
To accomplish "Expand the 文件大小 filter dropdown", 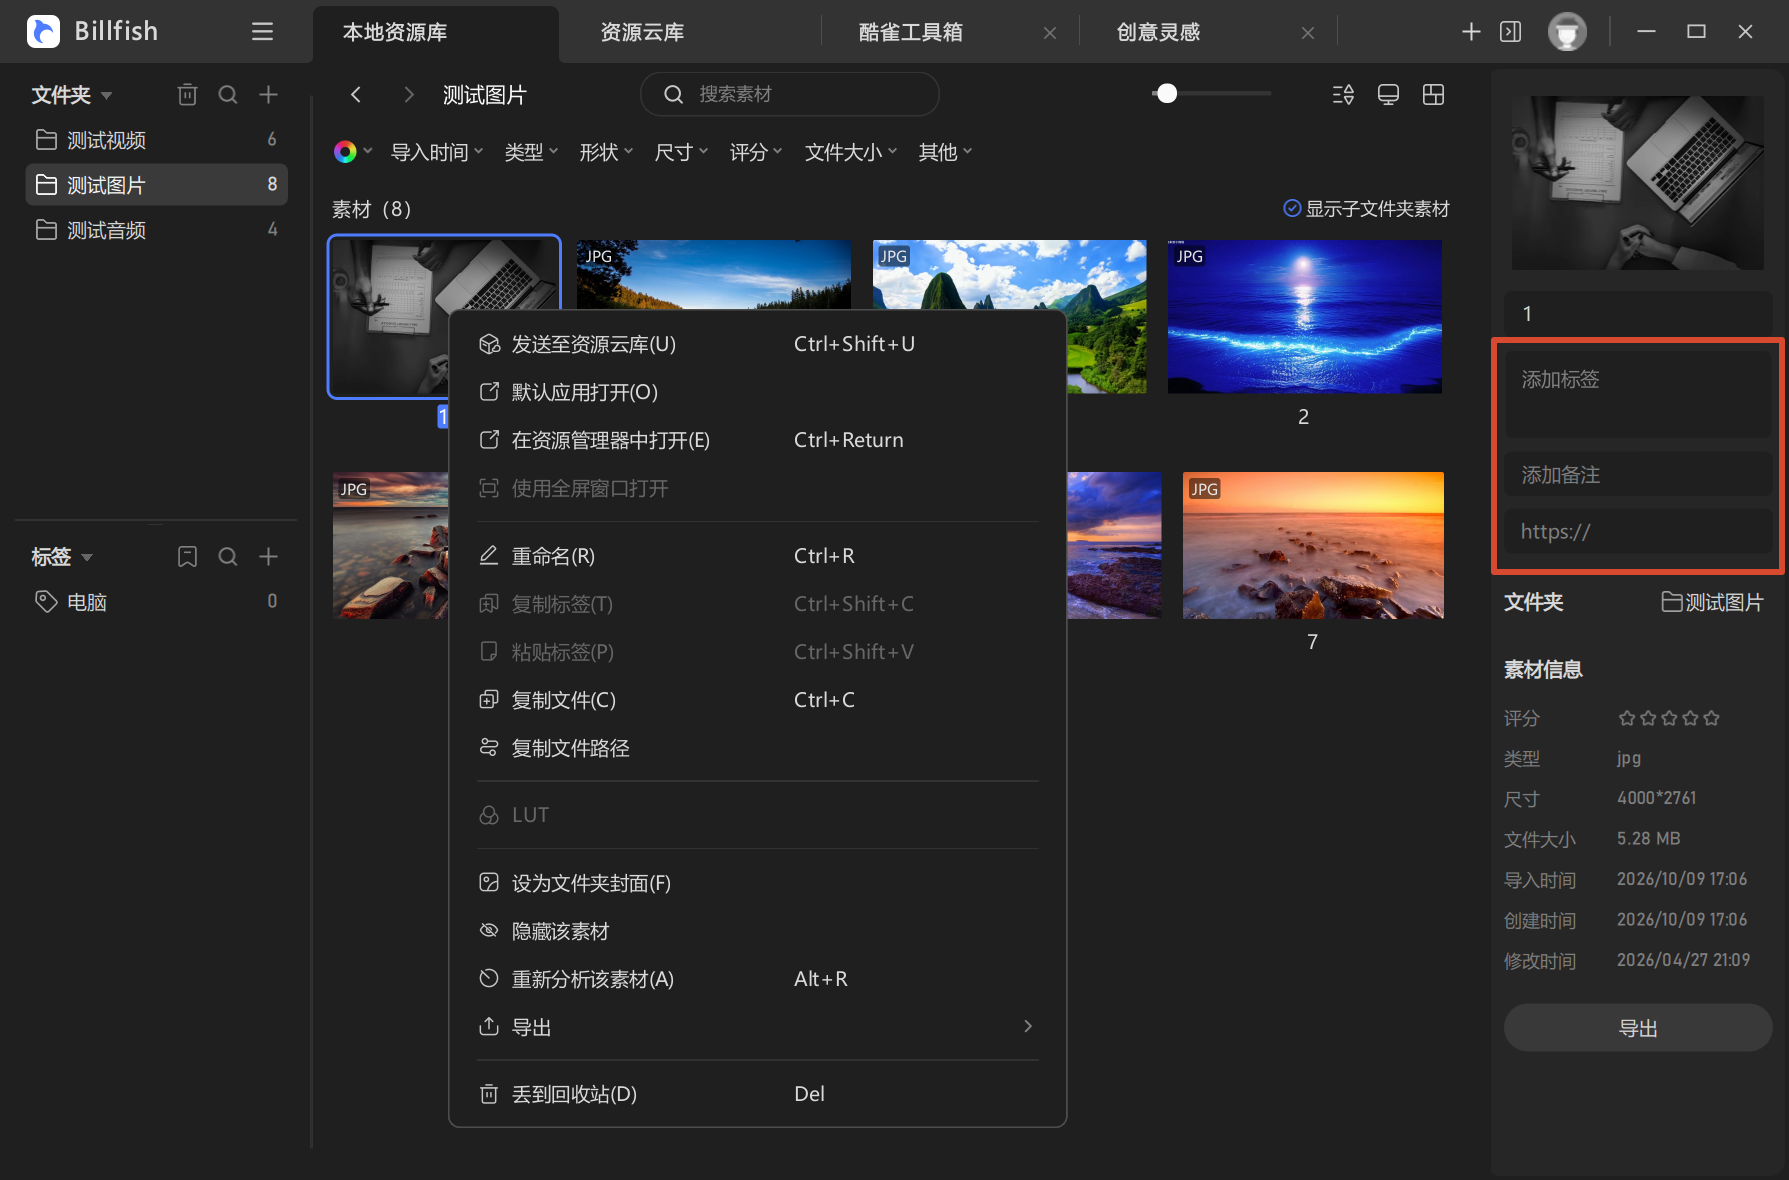I will click(x=851, y=152).
